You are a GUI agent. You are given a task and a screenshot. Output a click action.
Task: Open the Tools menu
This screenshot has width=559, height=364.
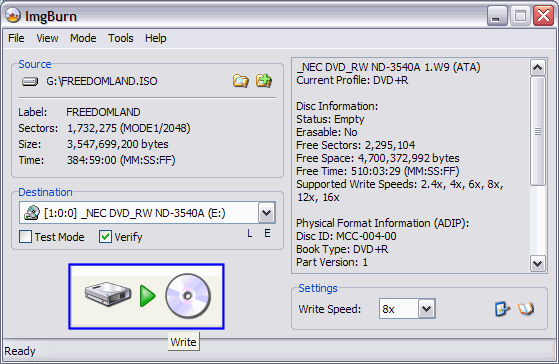tap(121, 38)
